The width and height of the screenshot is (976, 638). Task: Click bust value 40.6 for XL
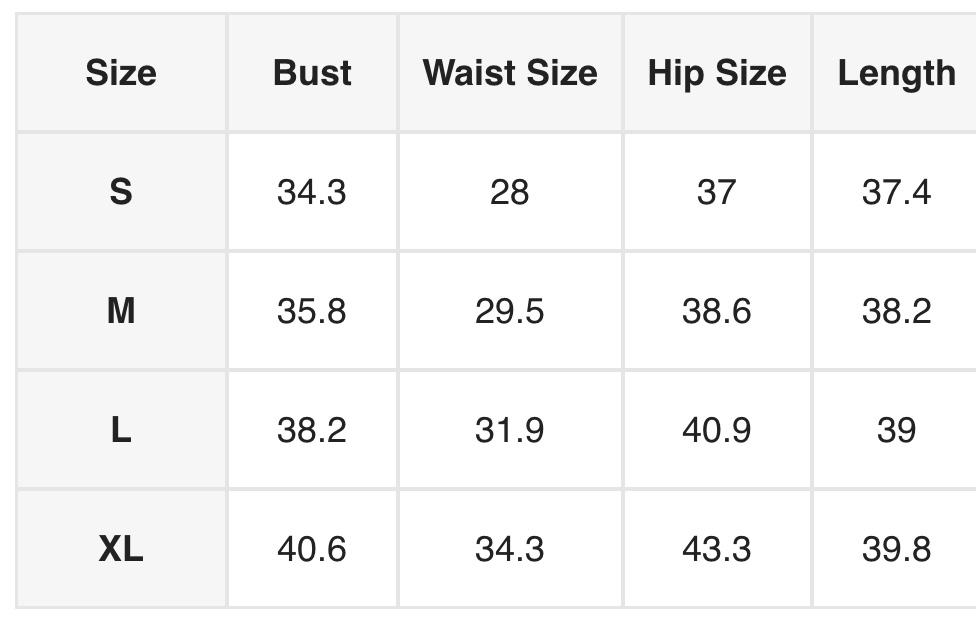pos(312,549)
